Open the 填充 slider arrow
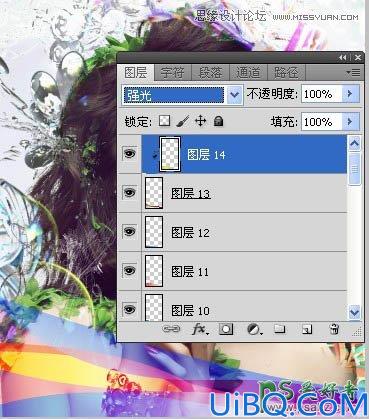Viewport: 369px width, 419px height. (350, 122)
